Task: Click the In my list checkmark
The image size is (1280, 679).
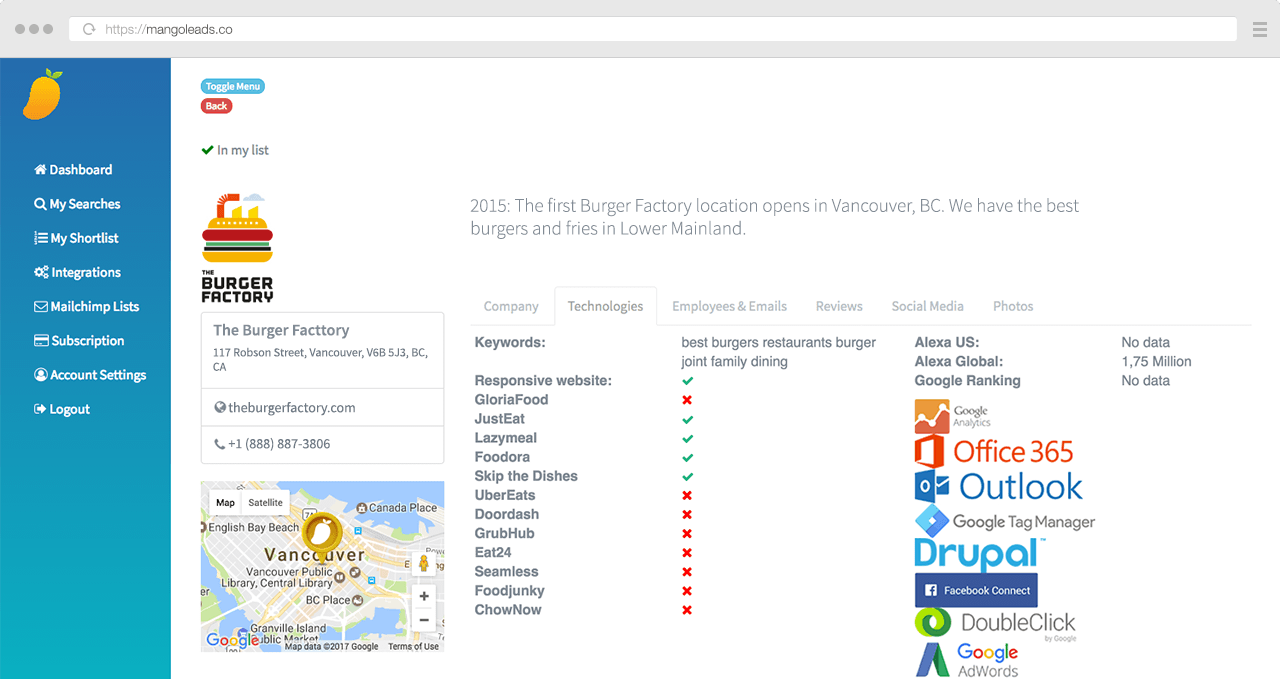Action: coord(208,150)
